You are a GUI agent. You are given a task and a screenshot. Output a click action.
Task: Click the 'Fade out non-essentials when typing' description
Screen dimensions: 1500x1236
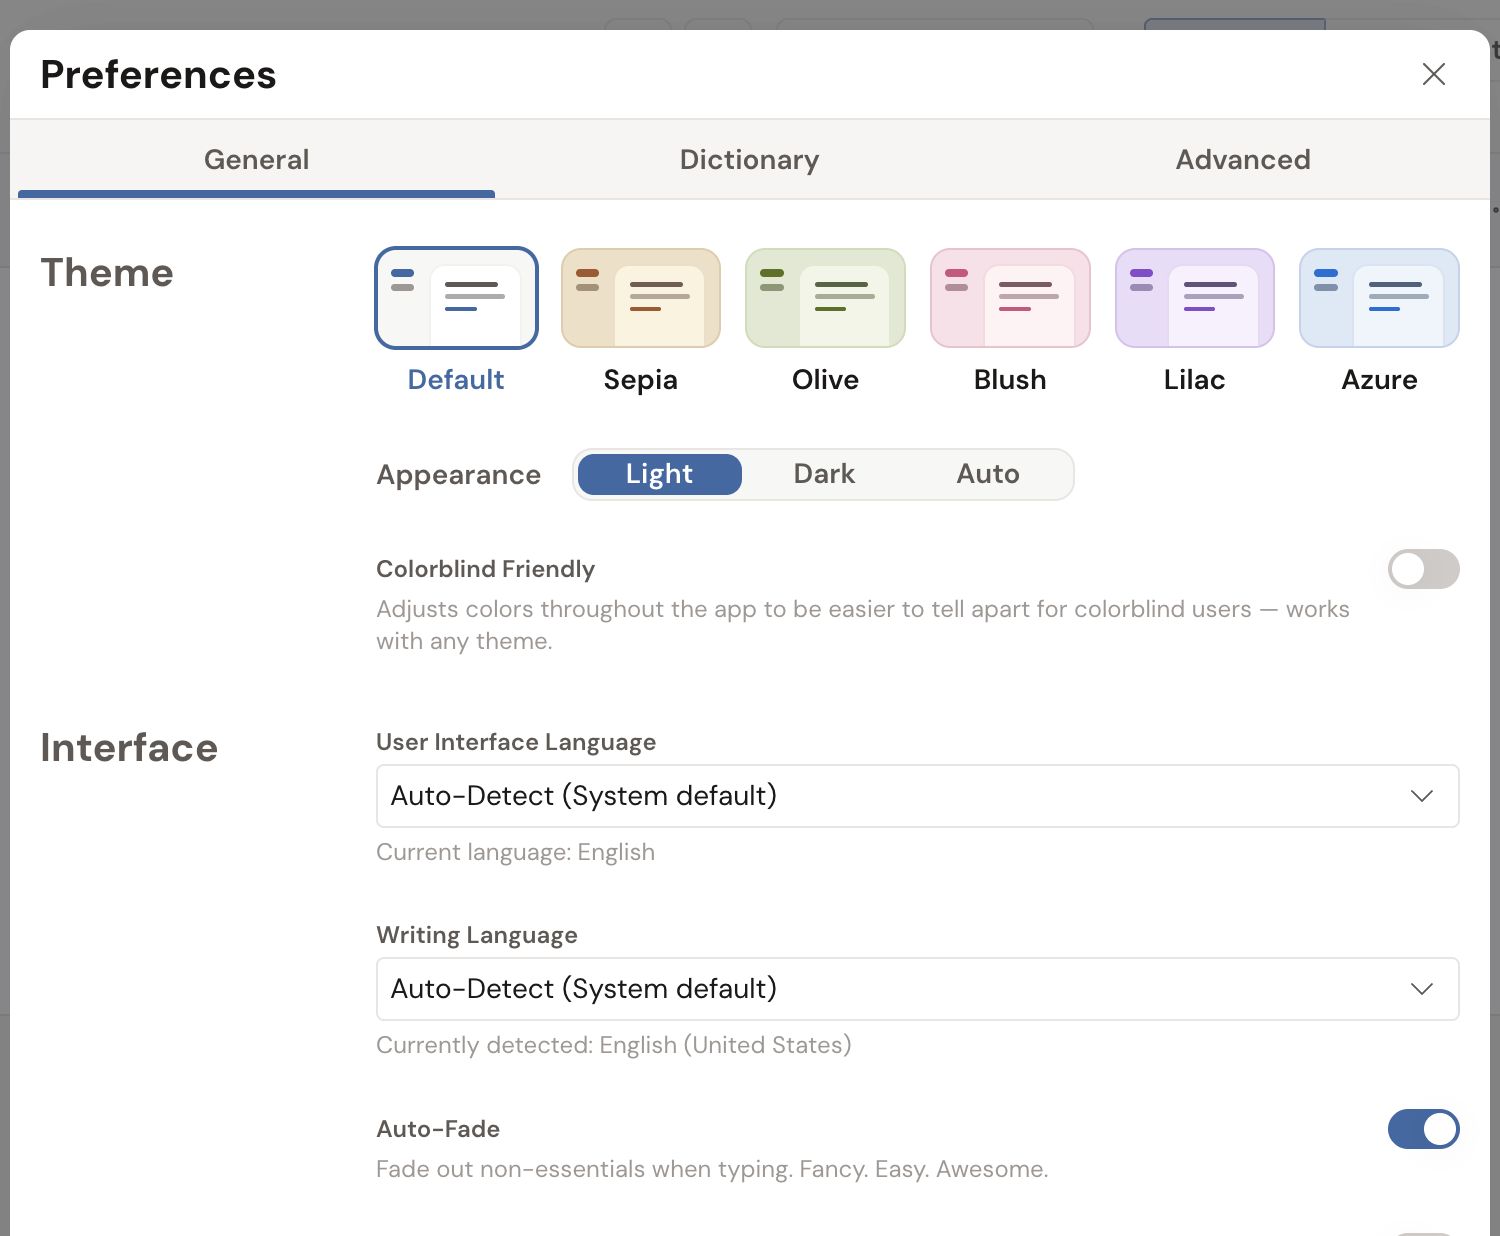click(712, 1169)
